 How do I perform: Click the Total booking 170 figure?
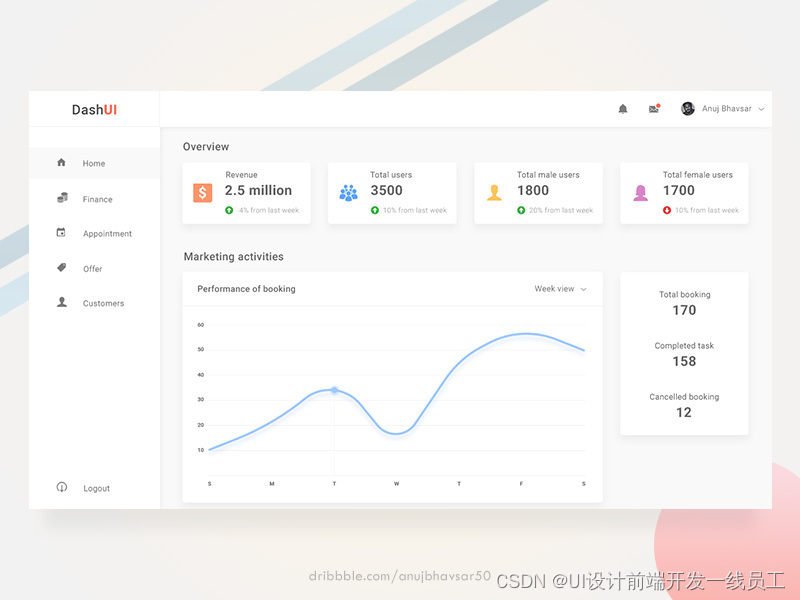684,310
